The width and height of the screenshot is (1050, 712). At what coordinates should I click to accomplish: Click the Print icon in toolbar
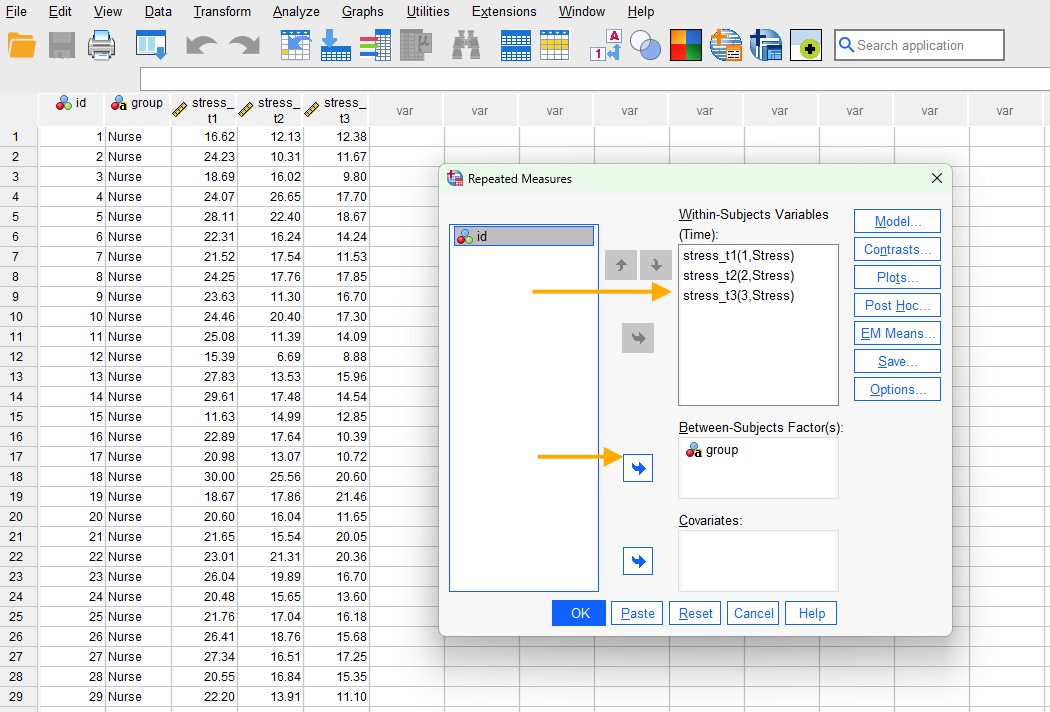102,46
